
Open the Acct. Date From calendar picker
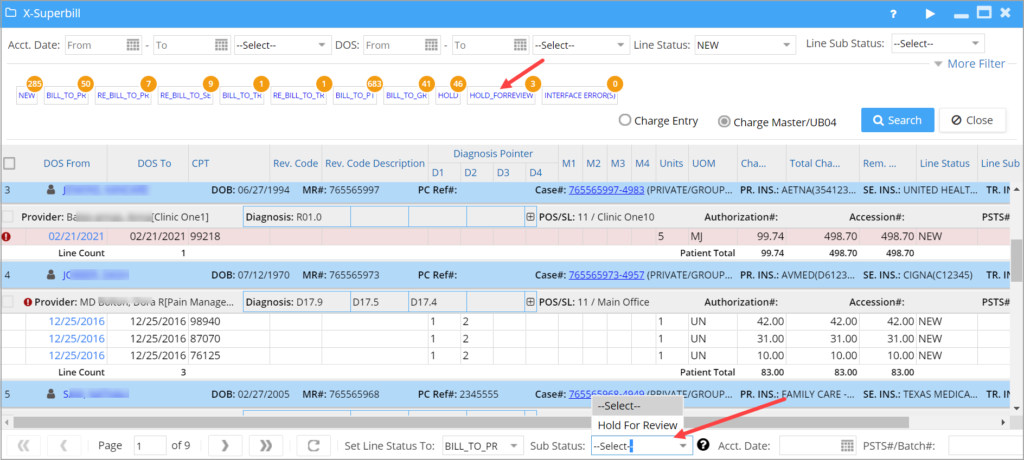[133, 45]
